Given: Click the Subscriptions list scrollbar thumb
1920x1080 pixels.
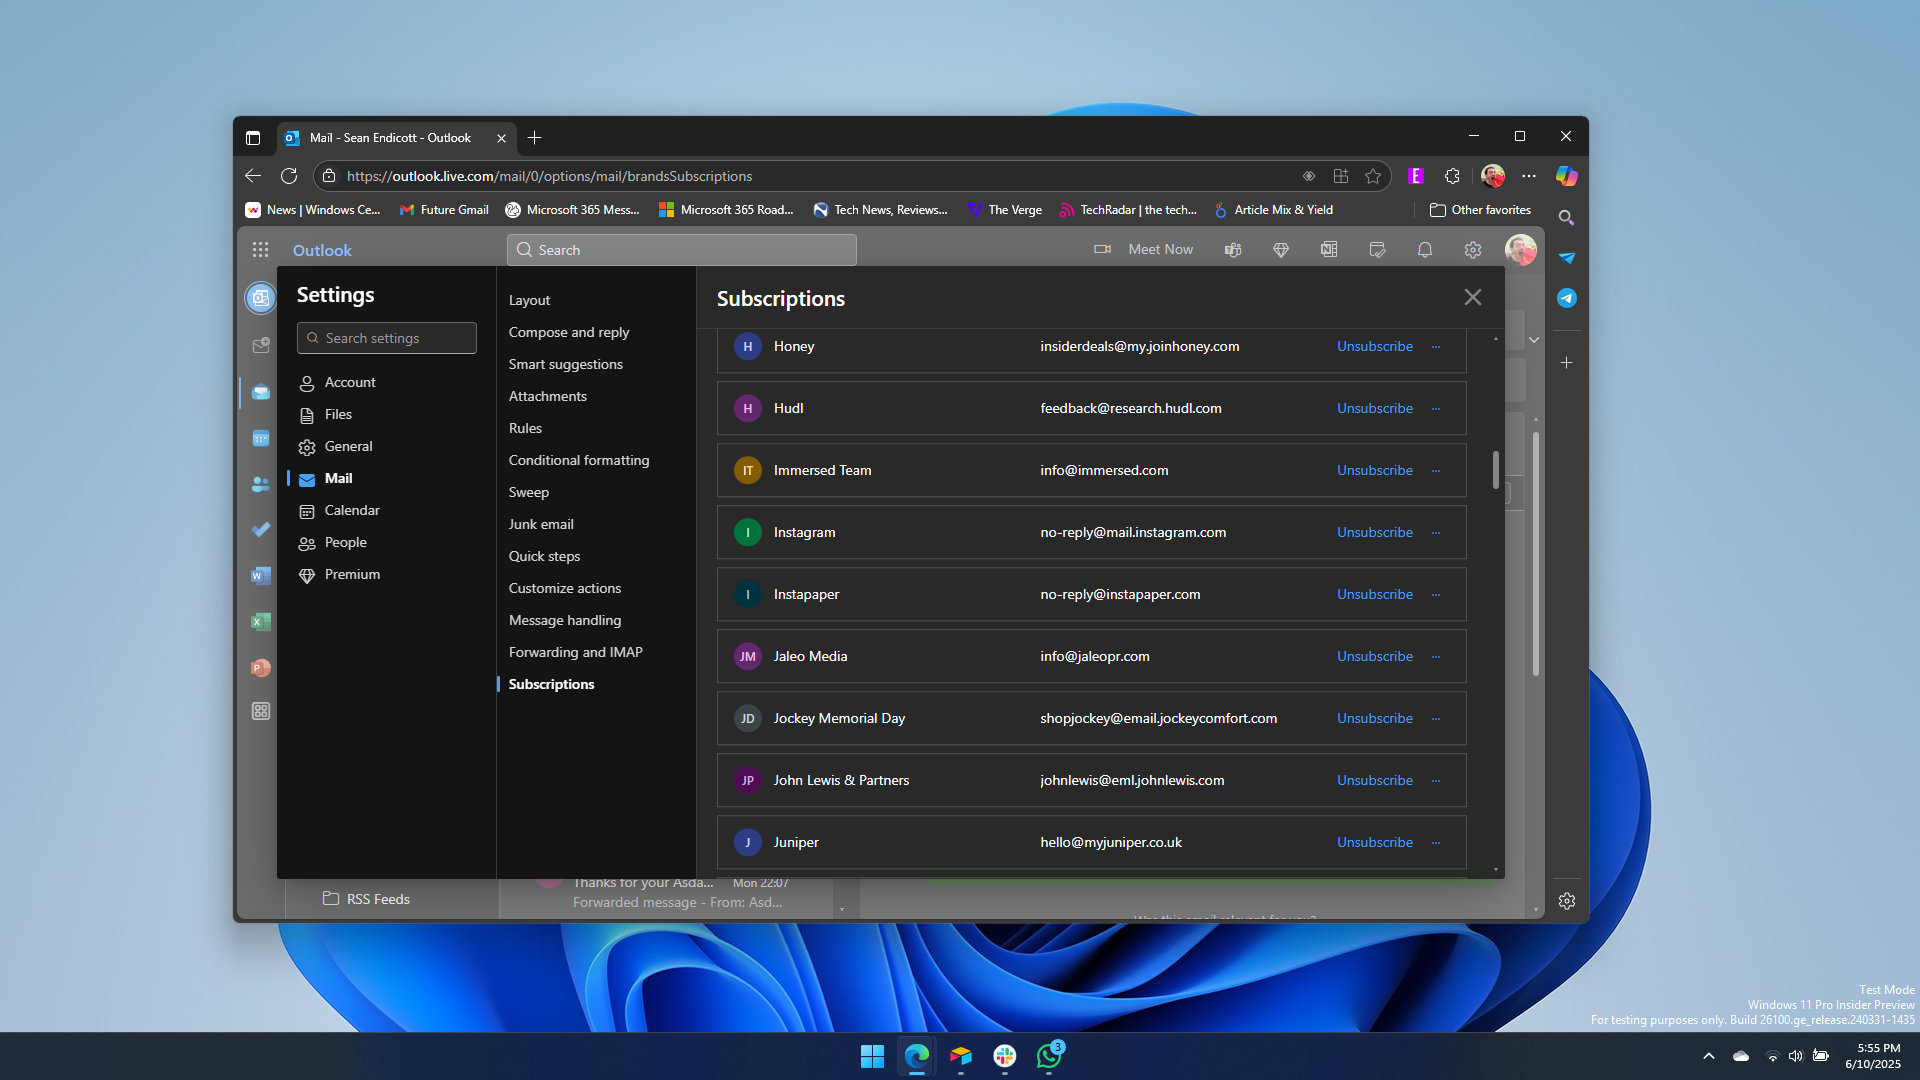Looking at the screenshot, I should click(x=1496, y=470).
